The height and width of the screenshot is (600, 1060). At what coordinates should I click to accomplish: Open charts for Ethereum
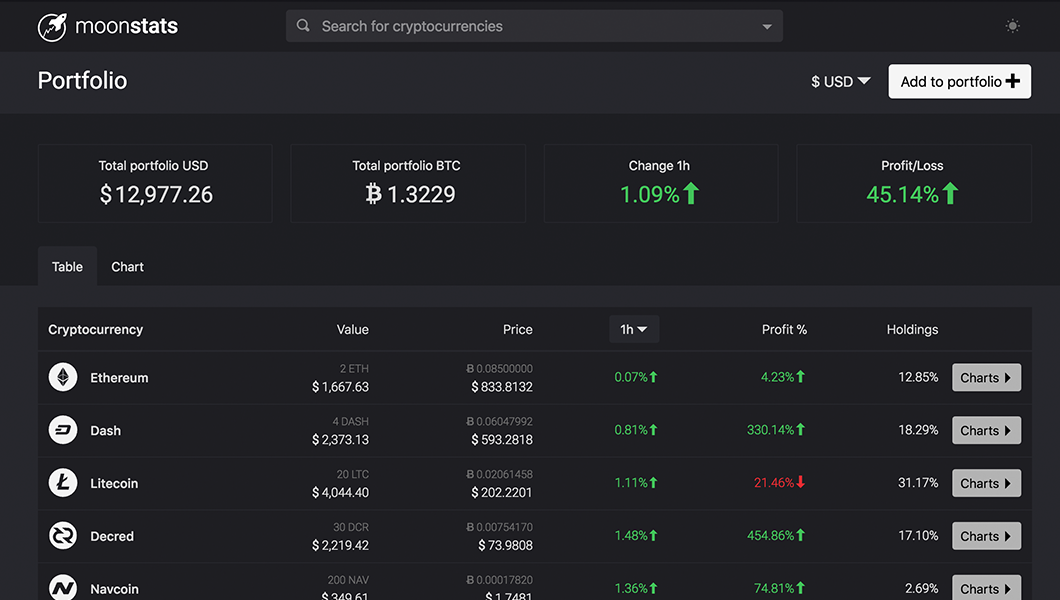coord(986,377)
